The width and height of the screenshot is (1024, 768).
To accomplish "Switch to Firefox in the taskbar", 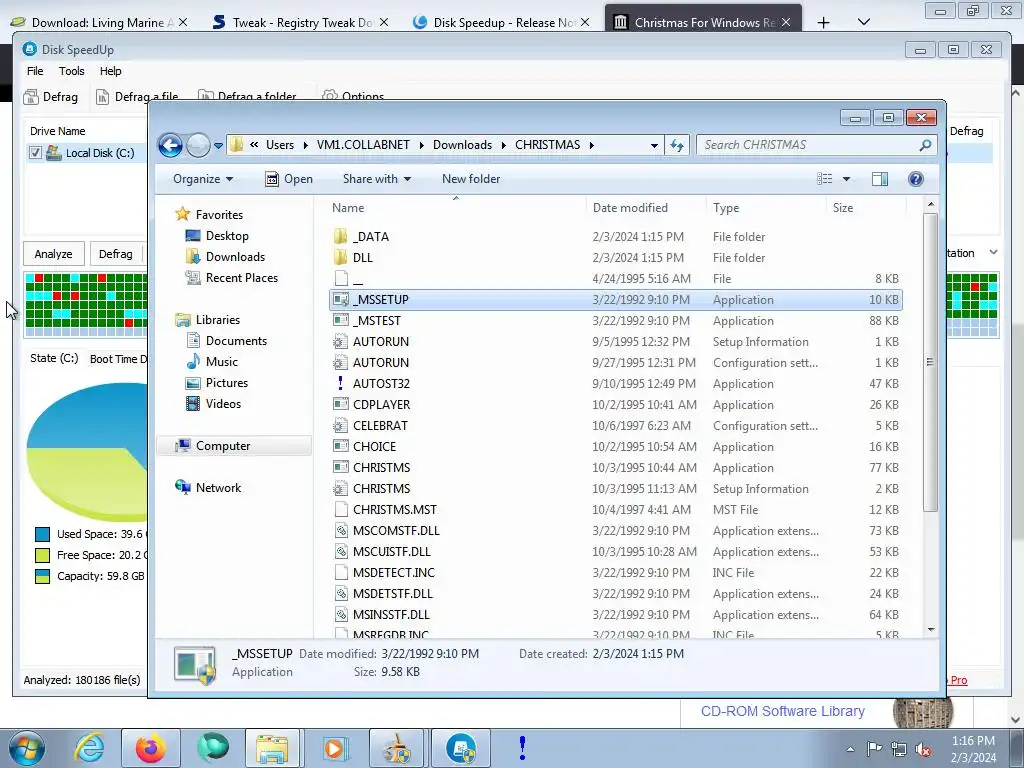I will [151, 748].
